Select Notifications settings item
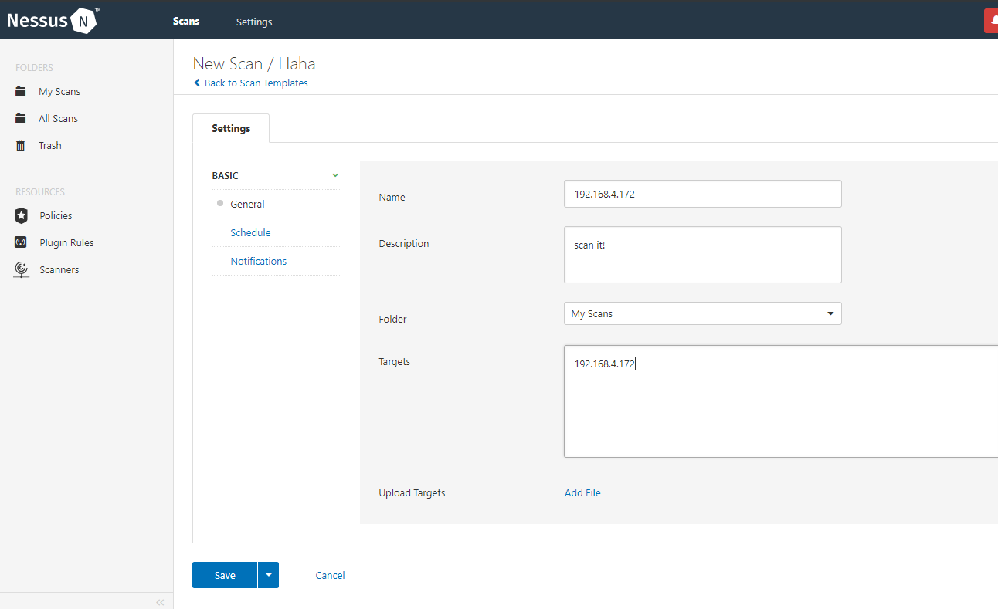998x610 pixels. pyautogui.click(x=258, y=262)
